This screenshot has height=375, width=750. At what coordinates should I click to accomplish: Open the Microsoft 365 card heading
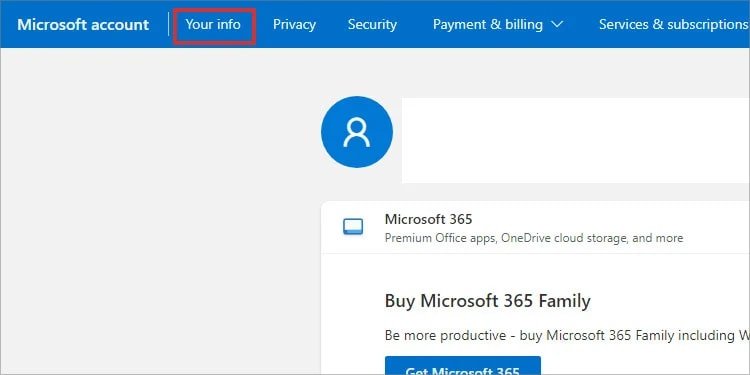[428, 220]
